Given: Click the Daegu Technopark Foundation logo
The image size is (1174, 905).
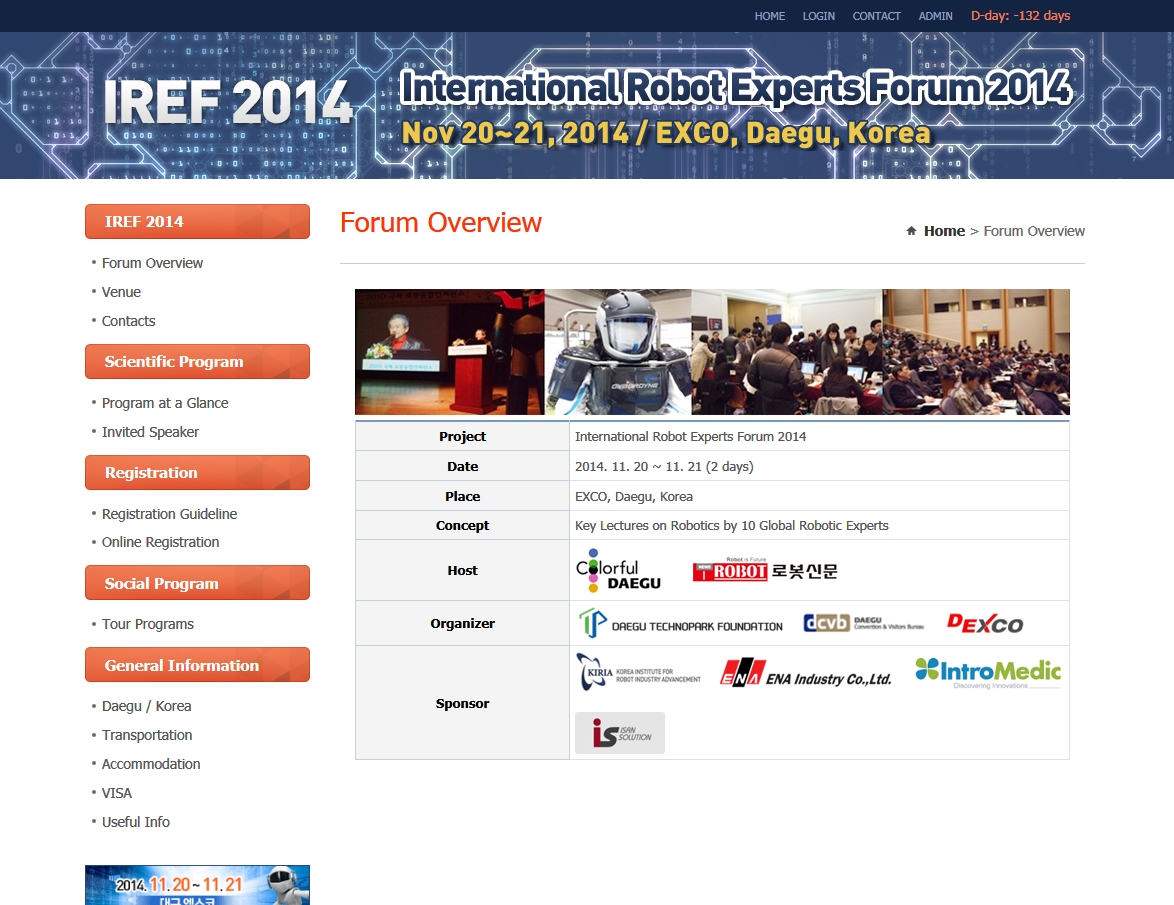Looking at the screenshot, I should [681, 624].
